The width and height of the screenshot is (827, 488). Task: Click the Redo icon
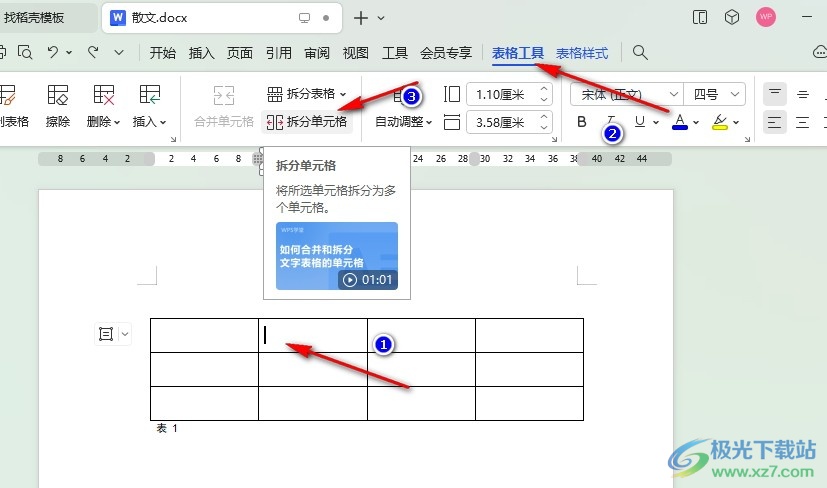pyautogui.click(x=93, y=52)
